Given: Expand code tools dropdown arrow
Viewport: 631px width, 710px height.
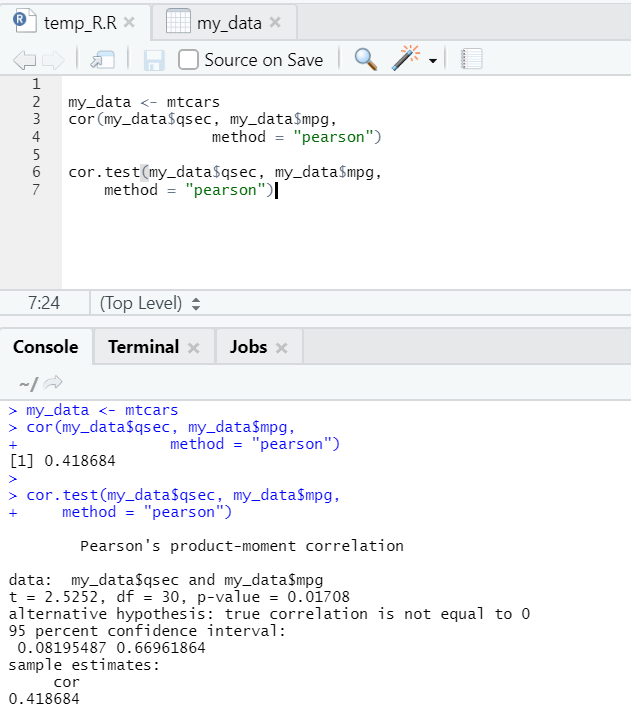Looking at the screenshot, I should [433, 61].
